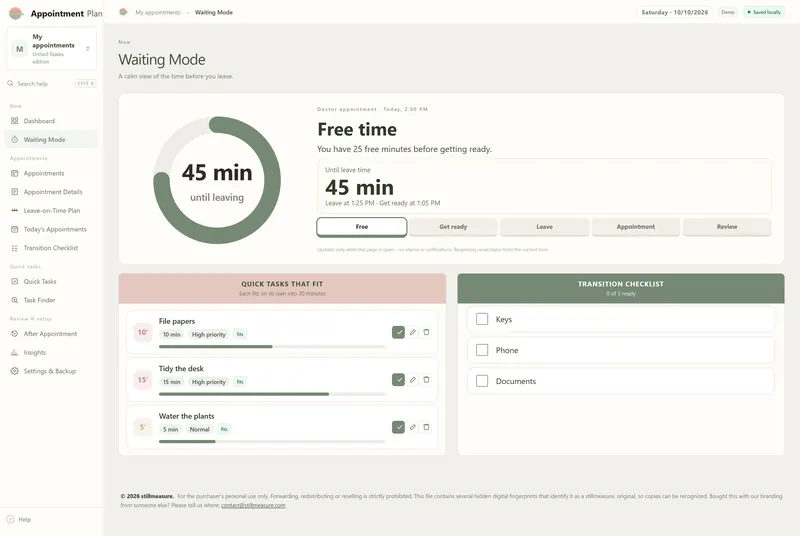Click the Quick Tasks checkbox icon

14,282
